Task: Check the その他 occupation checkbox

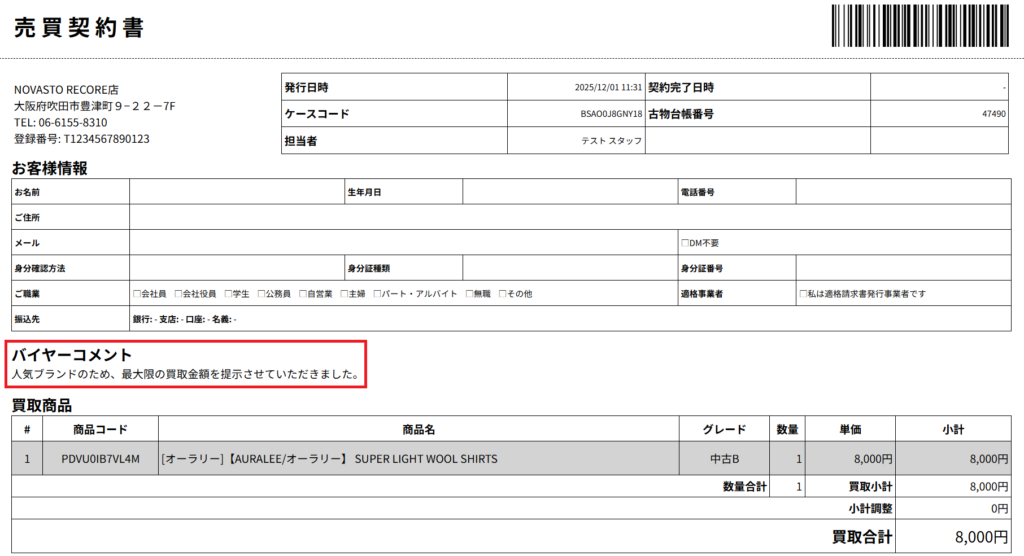Action: click(503, 294)
